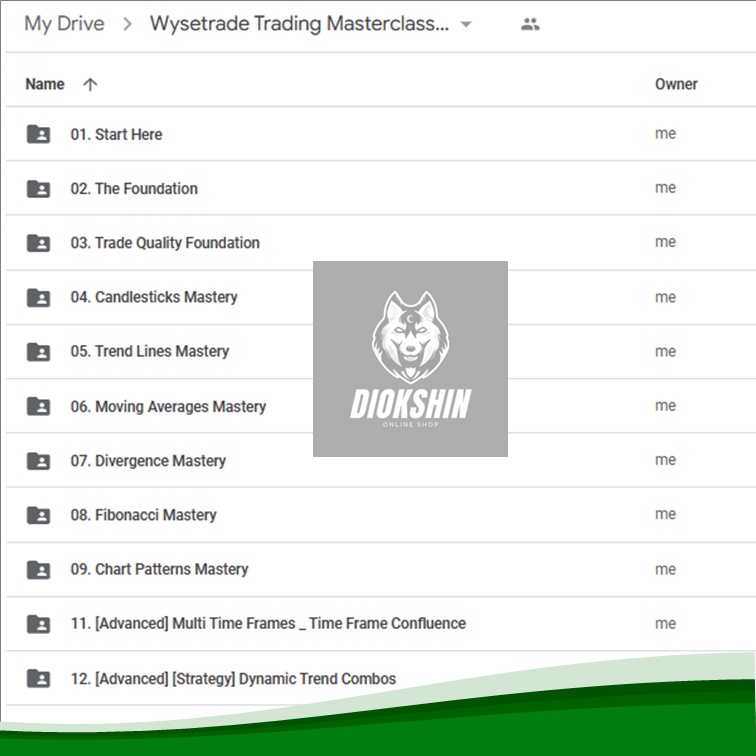Viewport: 756px width, 756px height.
Task: Go back to My Drive breadcrumb
Action: pos(64,24)
